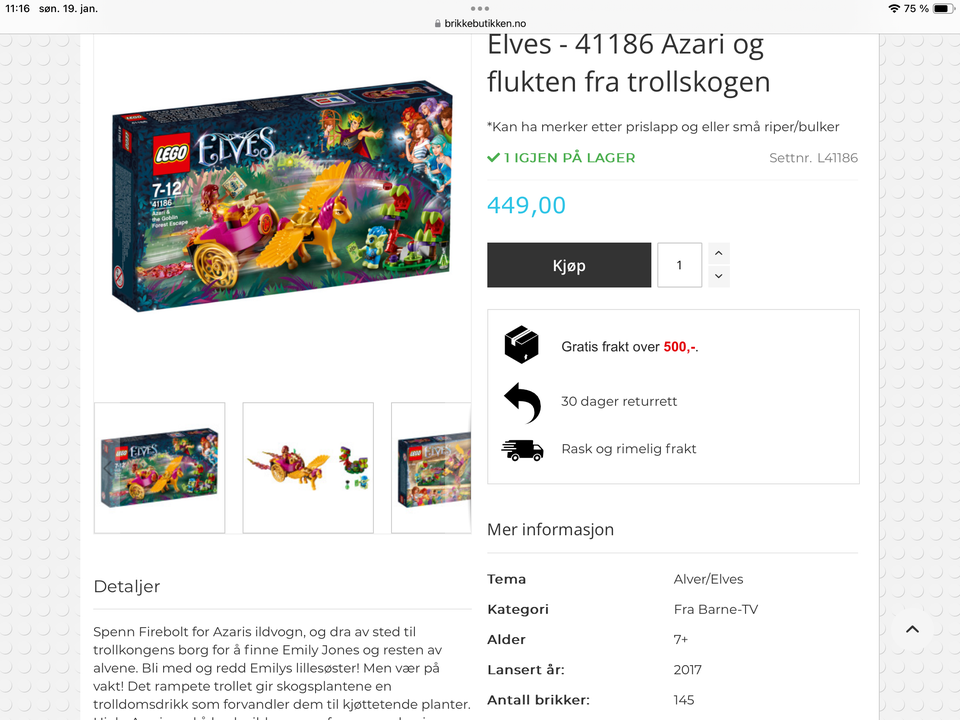Tap the battery status icon
The height and width of the screenshot is (720, 960).
(943, 9)
